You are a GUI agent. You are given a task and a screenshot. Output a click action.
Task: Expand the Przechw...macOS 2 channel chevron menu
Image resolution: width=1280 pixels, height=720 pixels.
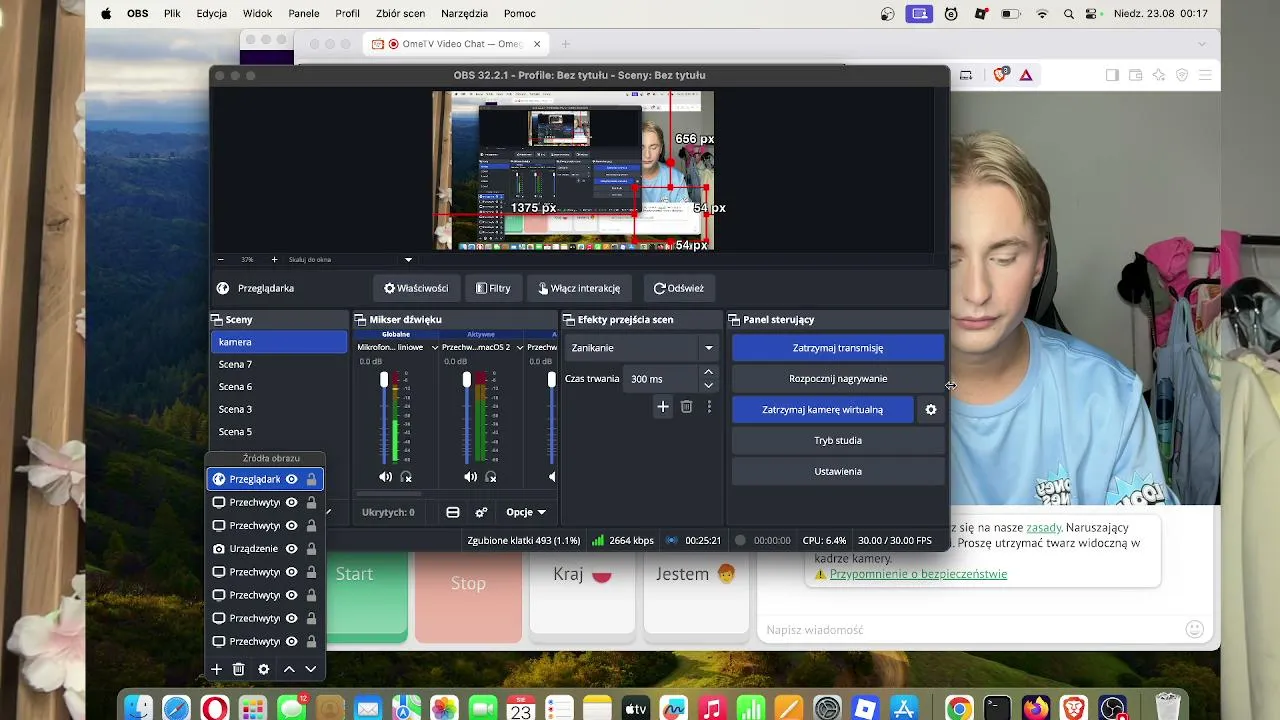point(520,348)
